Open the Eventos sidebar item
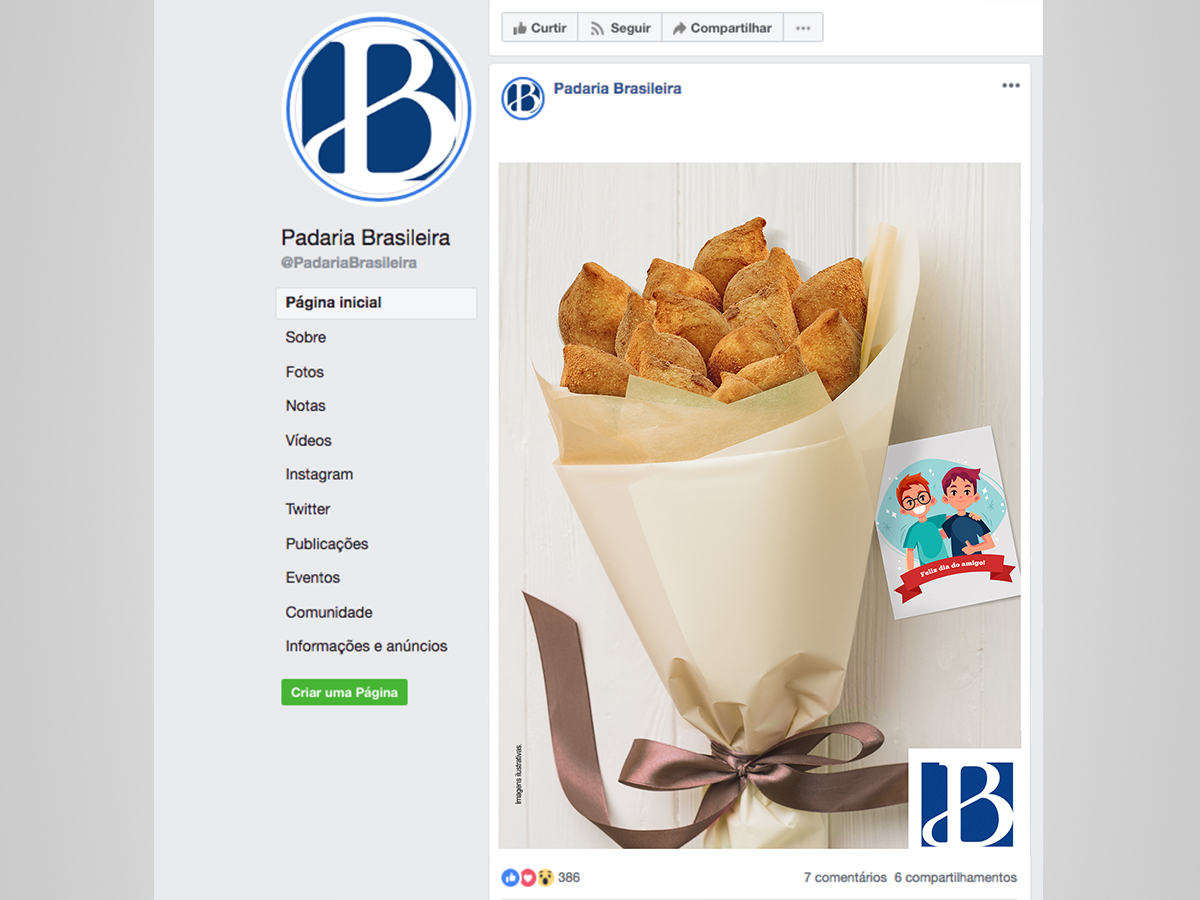Viewport: 1200px width, 900px height. 313,578
